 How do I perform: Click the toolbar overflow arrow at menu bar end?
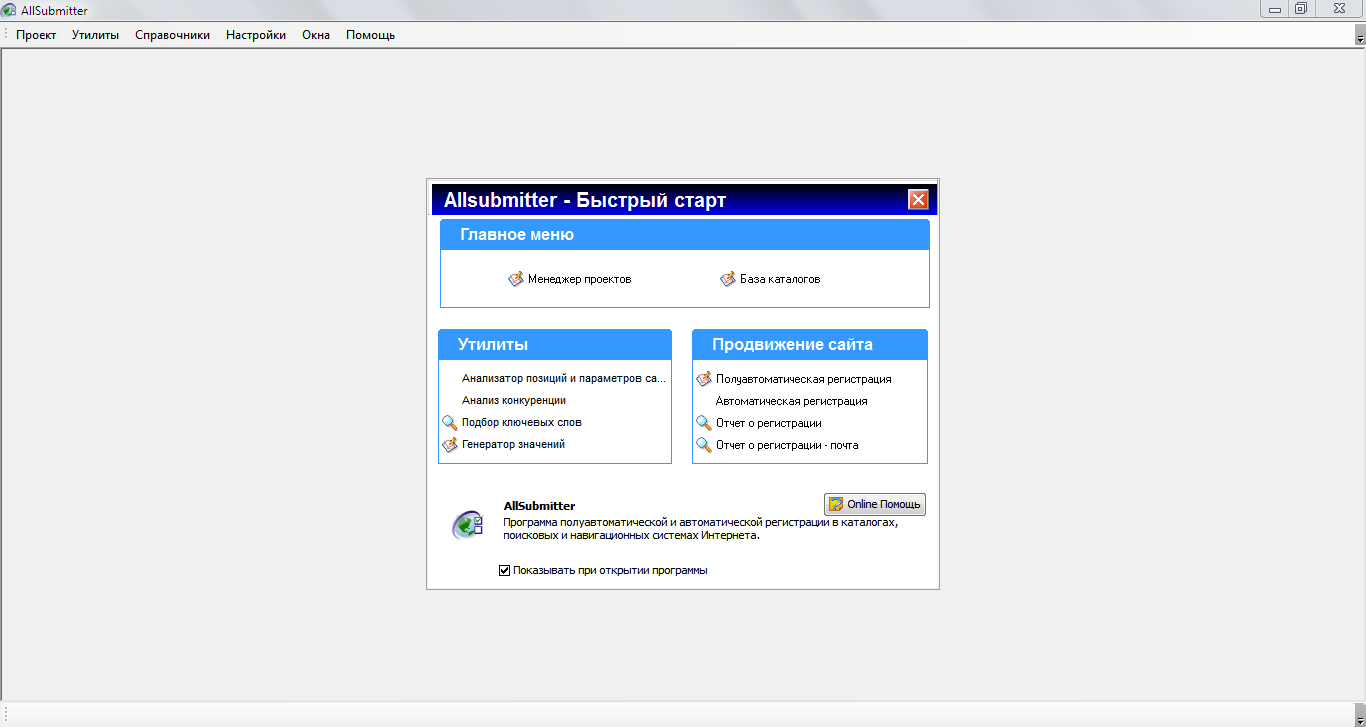tap(1360, 36)
